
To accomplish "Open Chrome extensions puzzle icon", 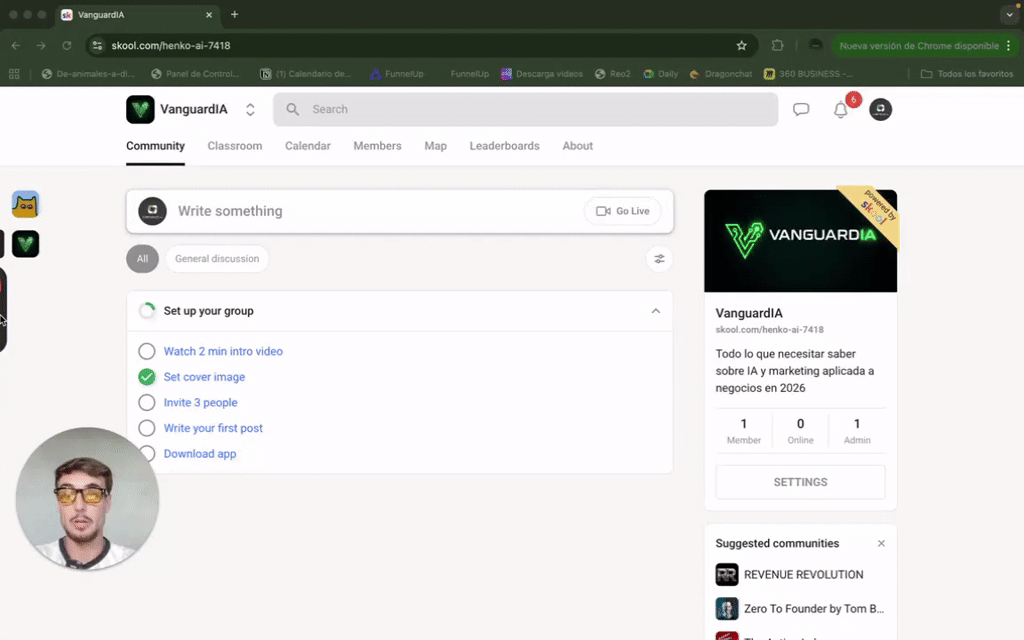I will click(777, 46).
